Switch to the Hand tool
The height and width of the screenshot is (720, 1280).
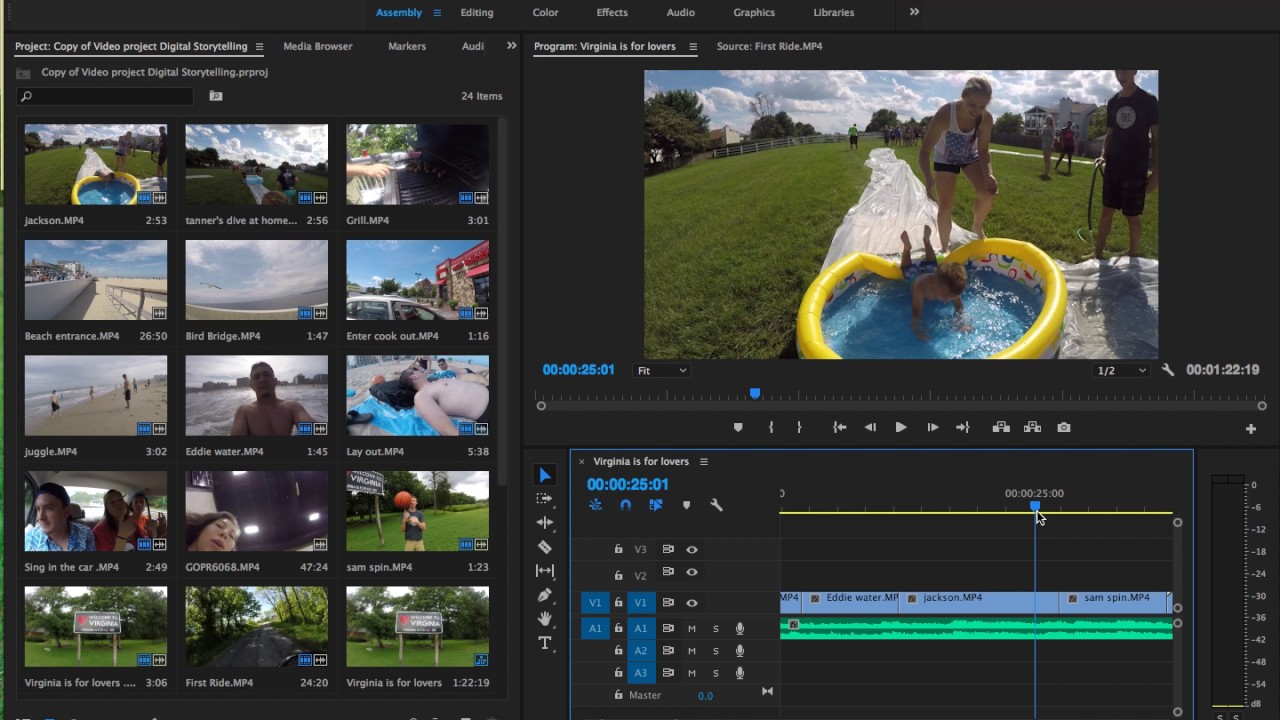(x=544, y=619)
